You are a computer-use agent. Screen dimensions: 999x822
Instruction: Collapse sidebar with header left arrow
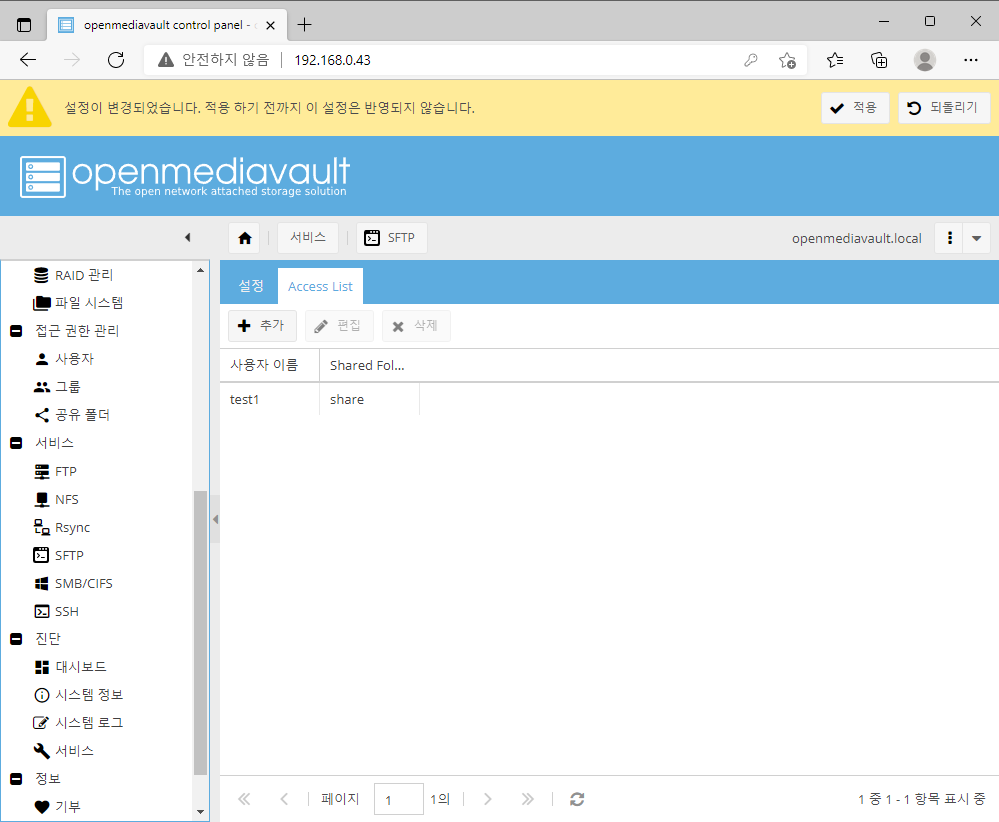(x=187, y=238)
